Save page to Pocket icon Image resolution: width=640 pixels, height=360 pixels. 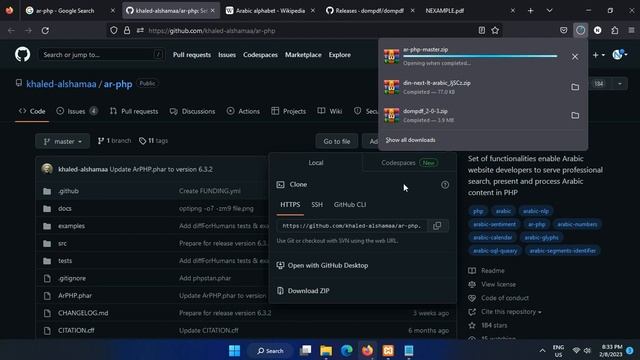pos(564,30)
